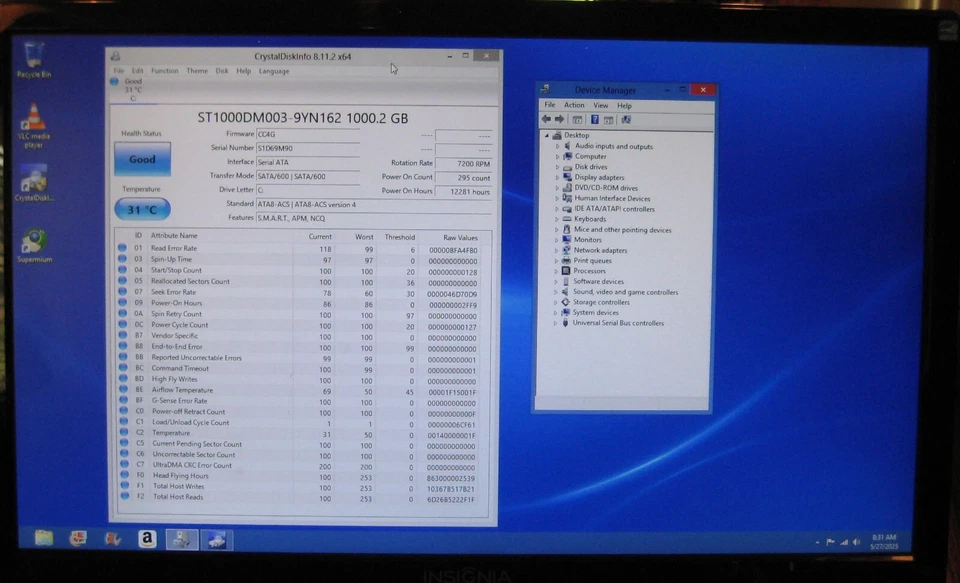Image resolution: width=960 pixels, height=583 pixels.
Task: Select the Desktop root in Device Manager tree
Action: pyautogui.click(x=577, y=135)
